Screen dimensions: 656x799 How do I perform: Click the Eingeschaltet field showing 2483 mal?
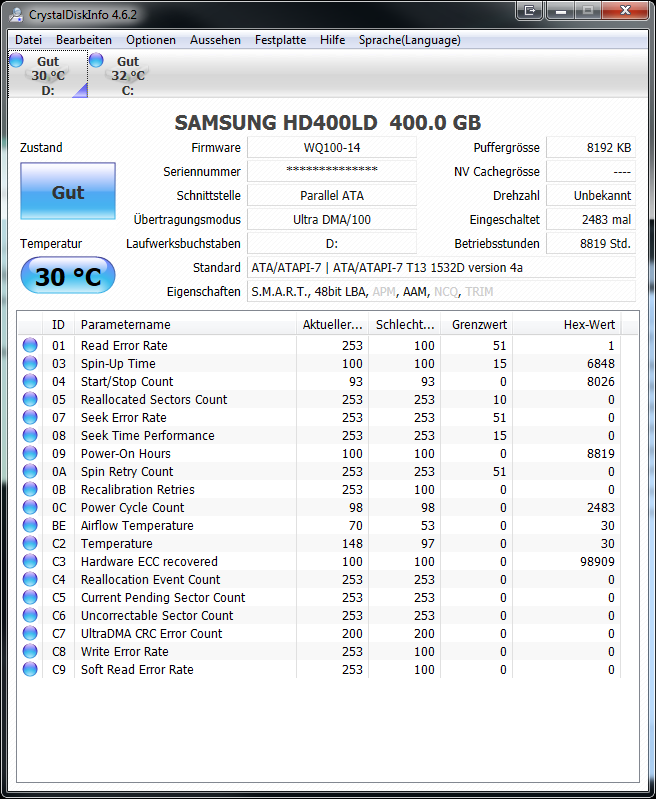(591, 219)
